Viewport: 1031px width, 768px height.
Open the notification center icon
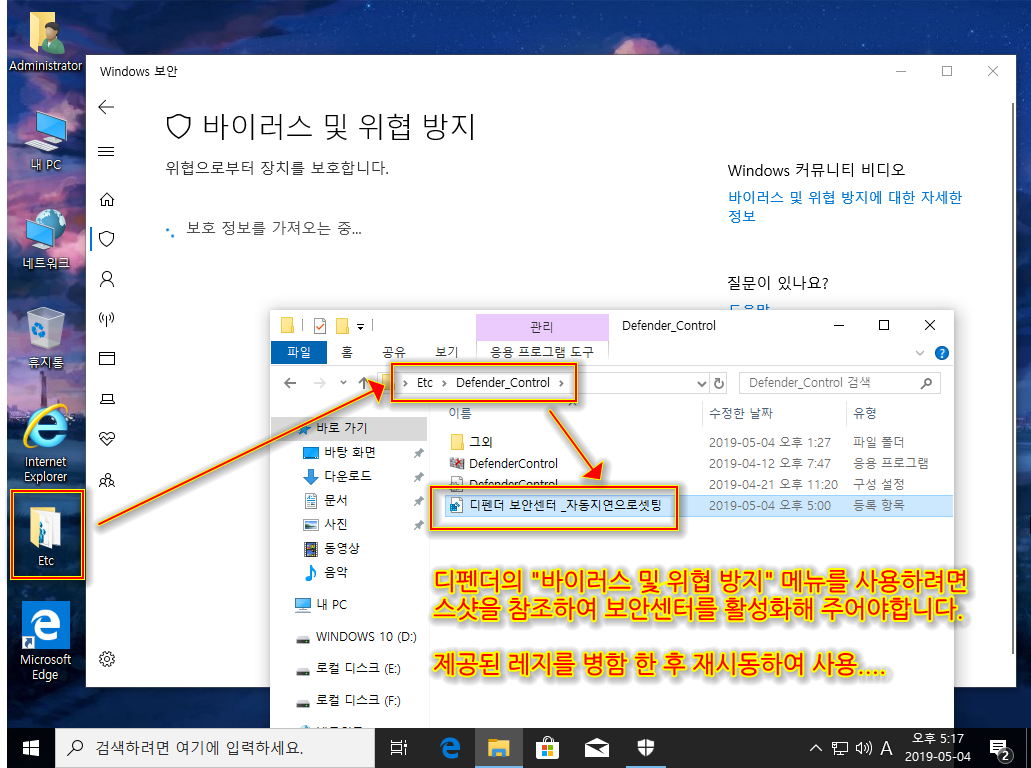(x=1000, y=748)
